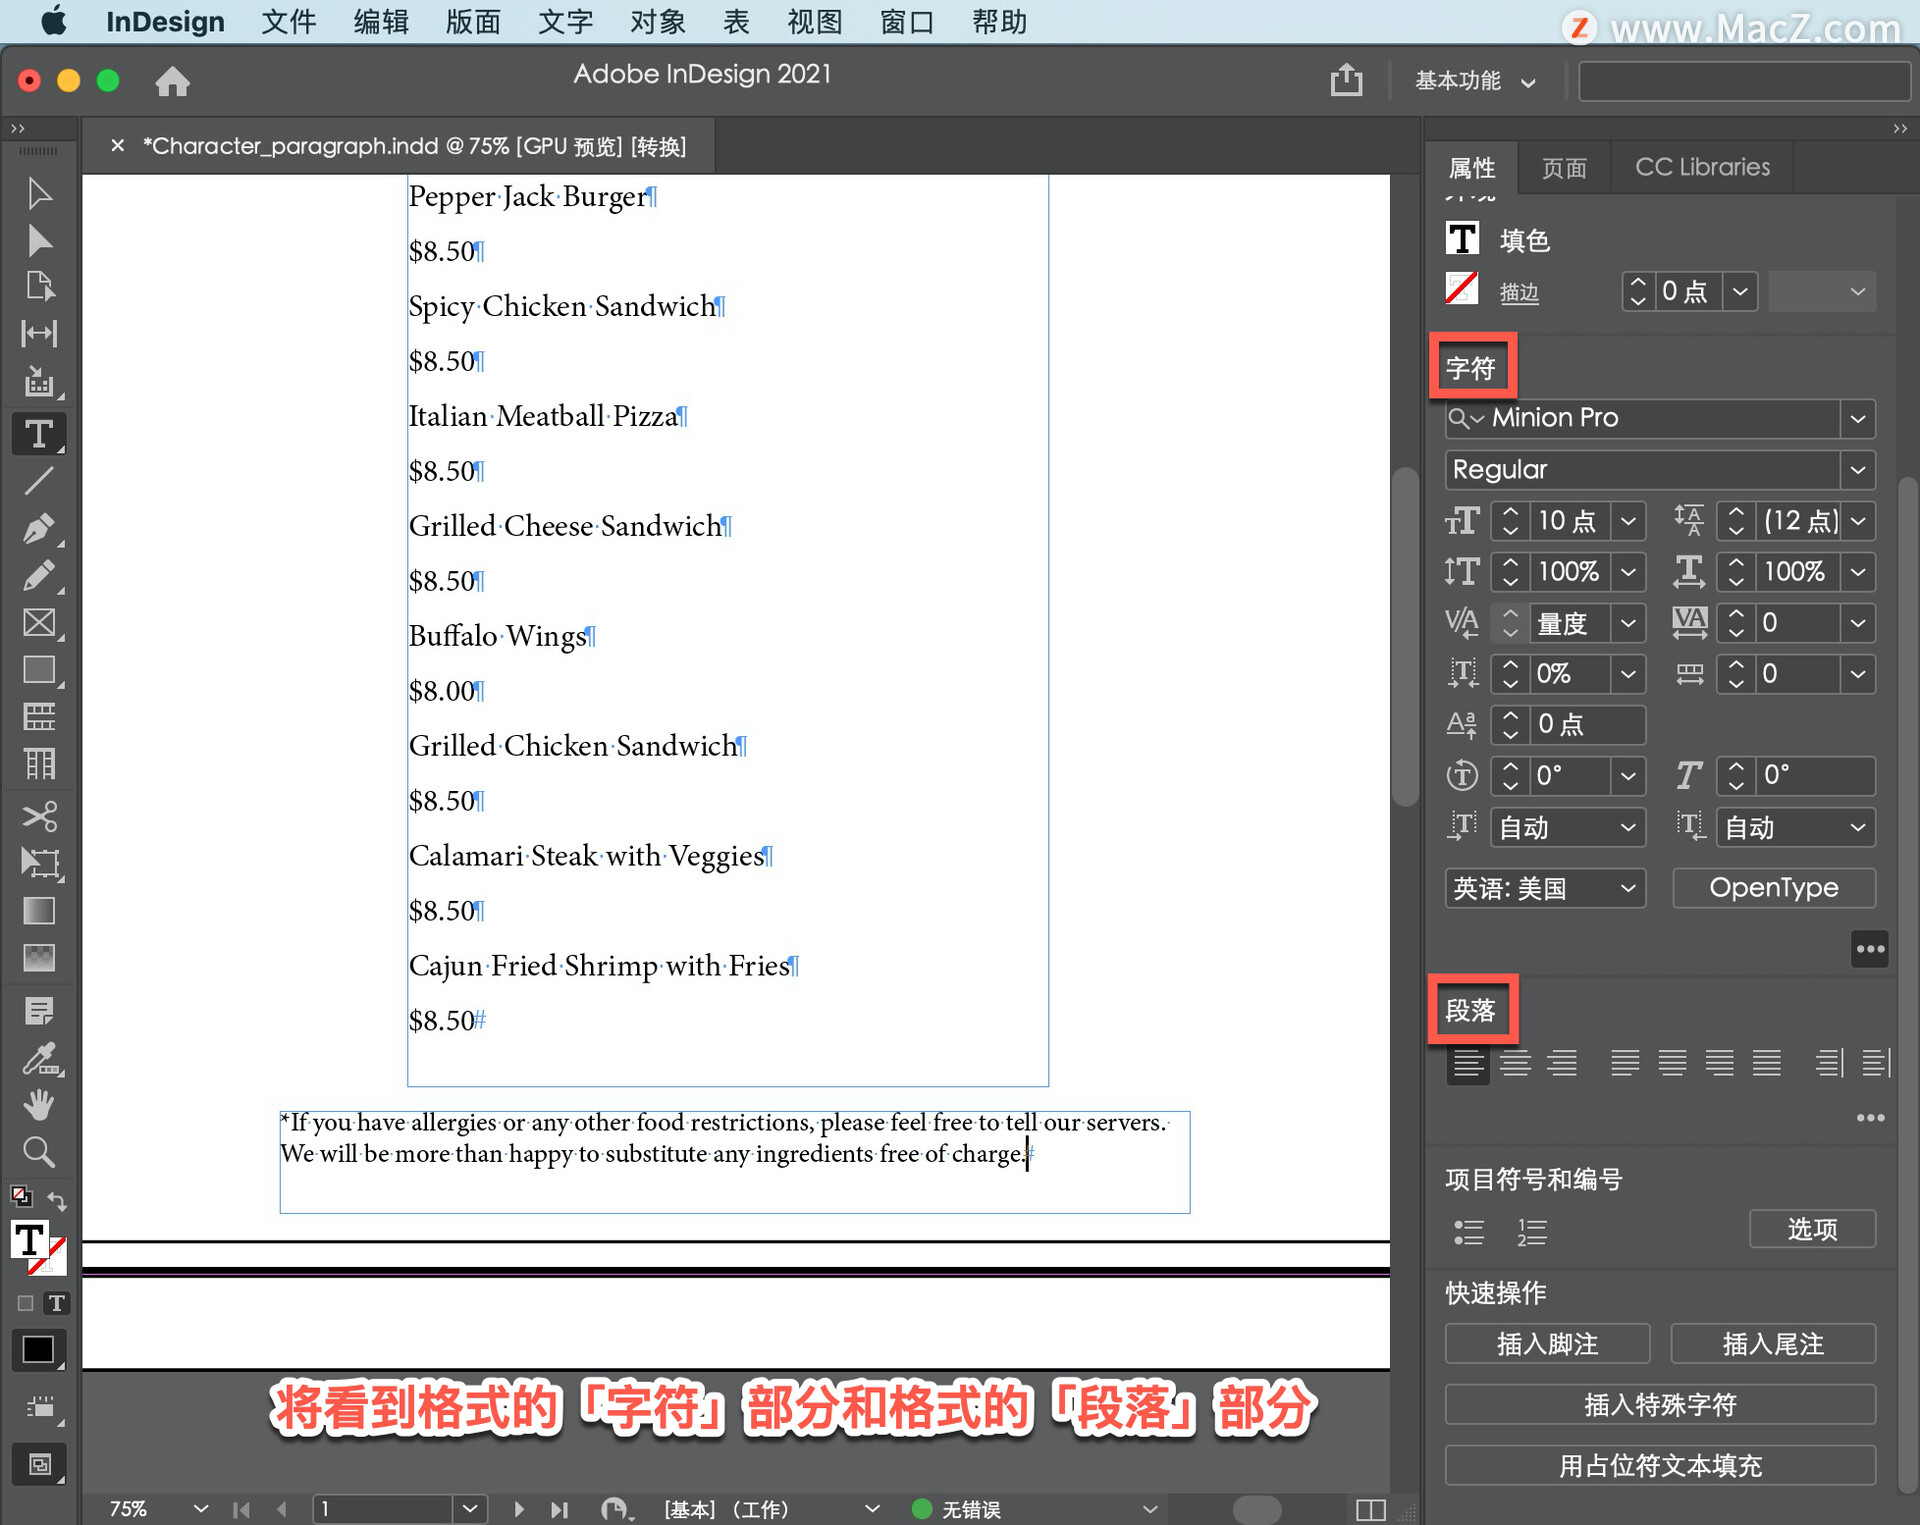Open the Minion Pro font dropdown

point(1857,418)
